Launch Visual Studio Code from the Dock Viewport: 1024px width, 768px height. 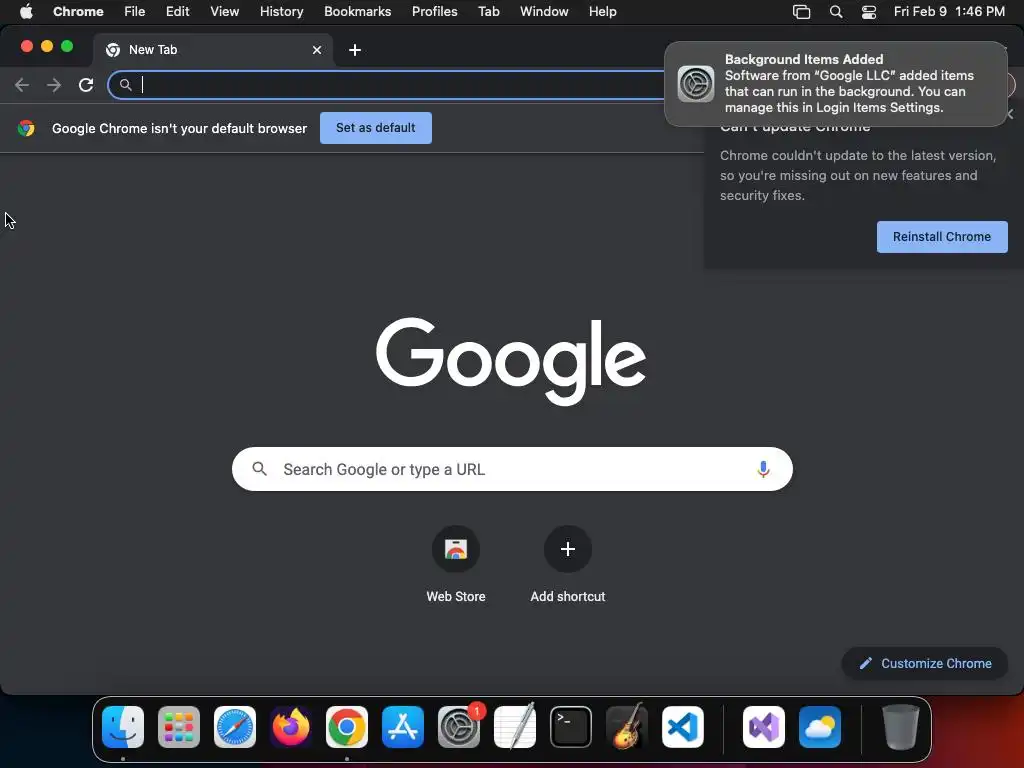point(682,727)
